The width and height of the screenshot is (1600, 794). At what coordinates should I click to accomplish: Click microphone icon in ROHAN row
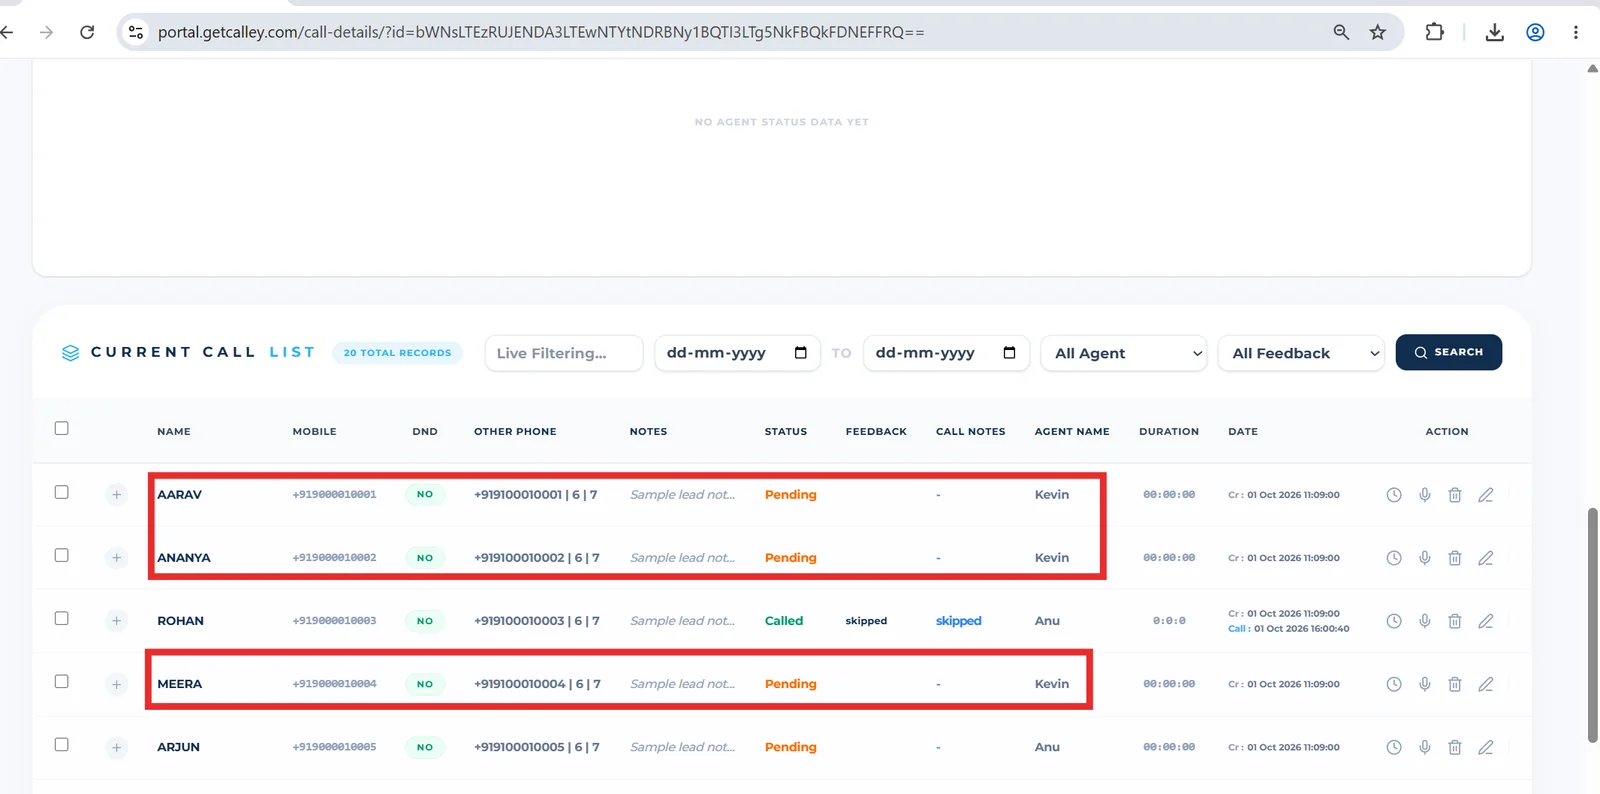click(1425, 621)
